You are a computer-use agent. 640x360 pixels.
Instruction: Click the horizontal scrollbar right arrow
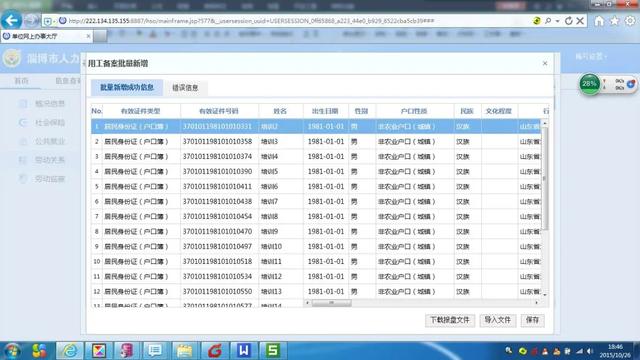click(536, 303)
